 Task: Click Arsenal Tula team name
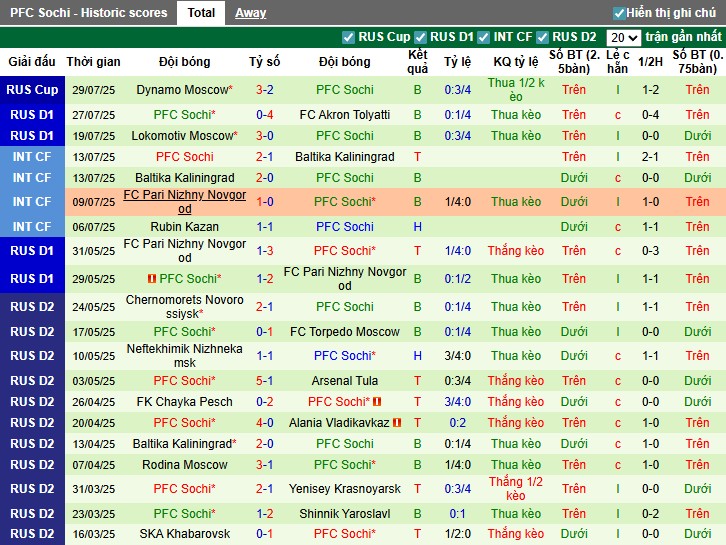click(x=345, y=381)
